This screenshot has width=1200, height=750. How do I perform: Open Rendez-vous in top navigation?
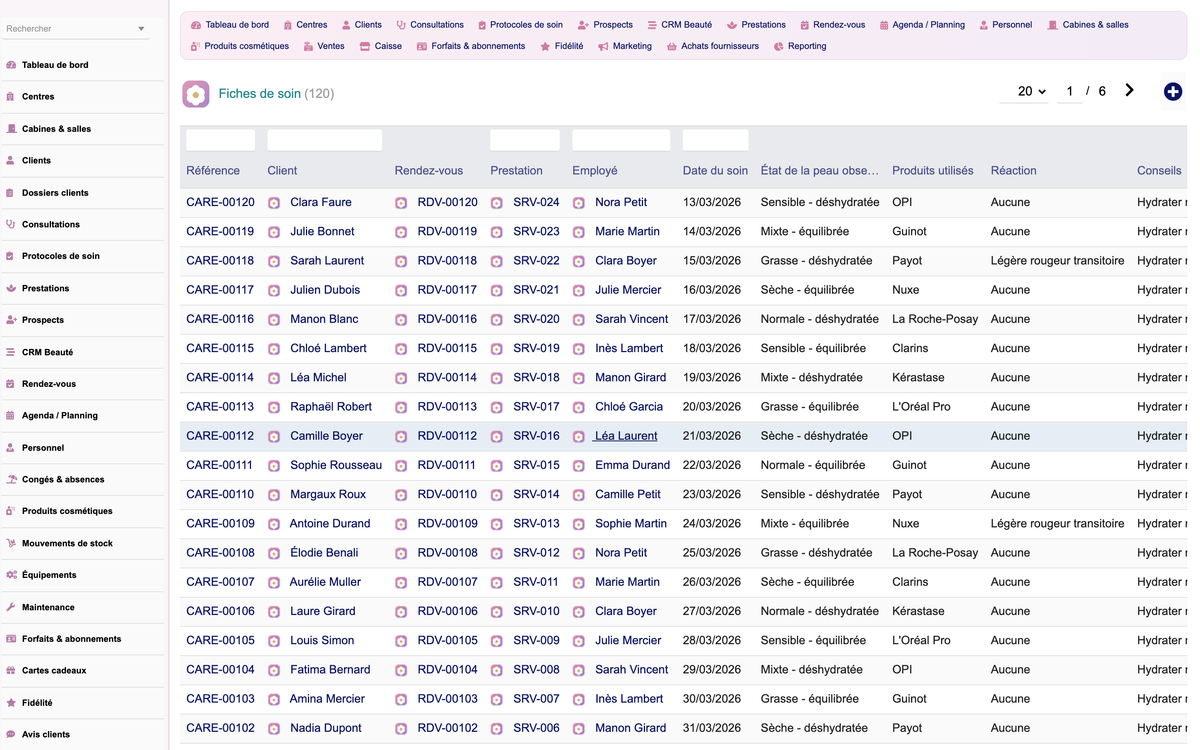[x=832, y=25]
